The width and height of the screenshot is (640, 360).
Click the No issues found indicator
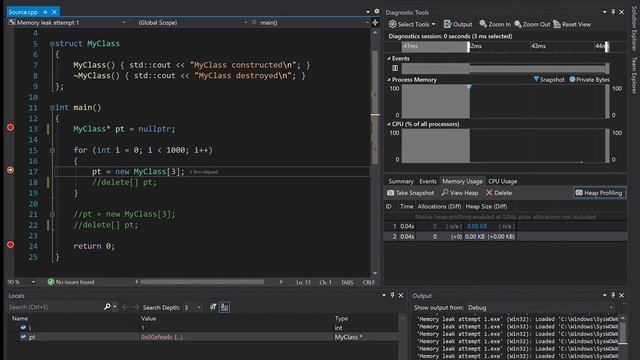coord(71,282)
